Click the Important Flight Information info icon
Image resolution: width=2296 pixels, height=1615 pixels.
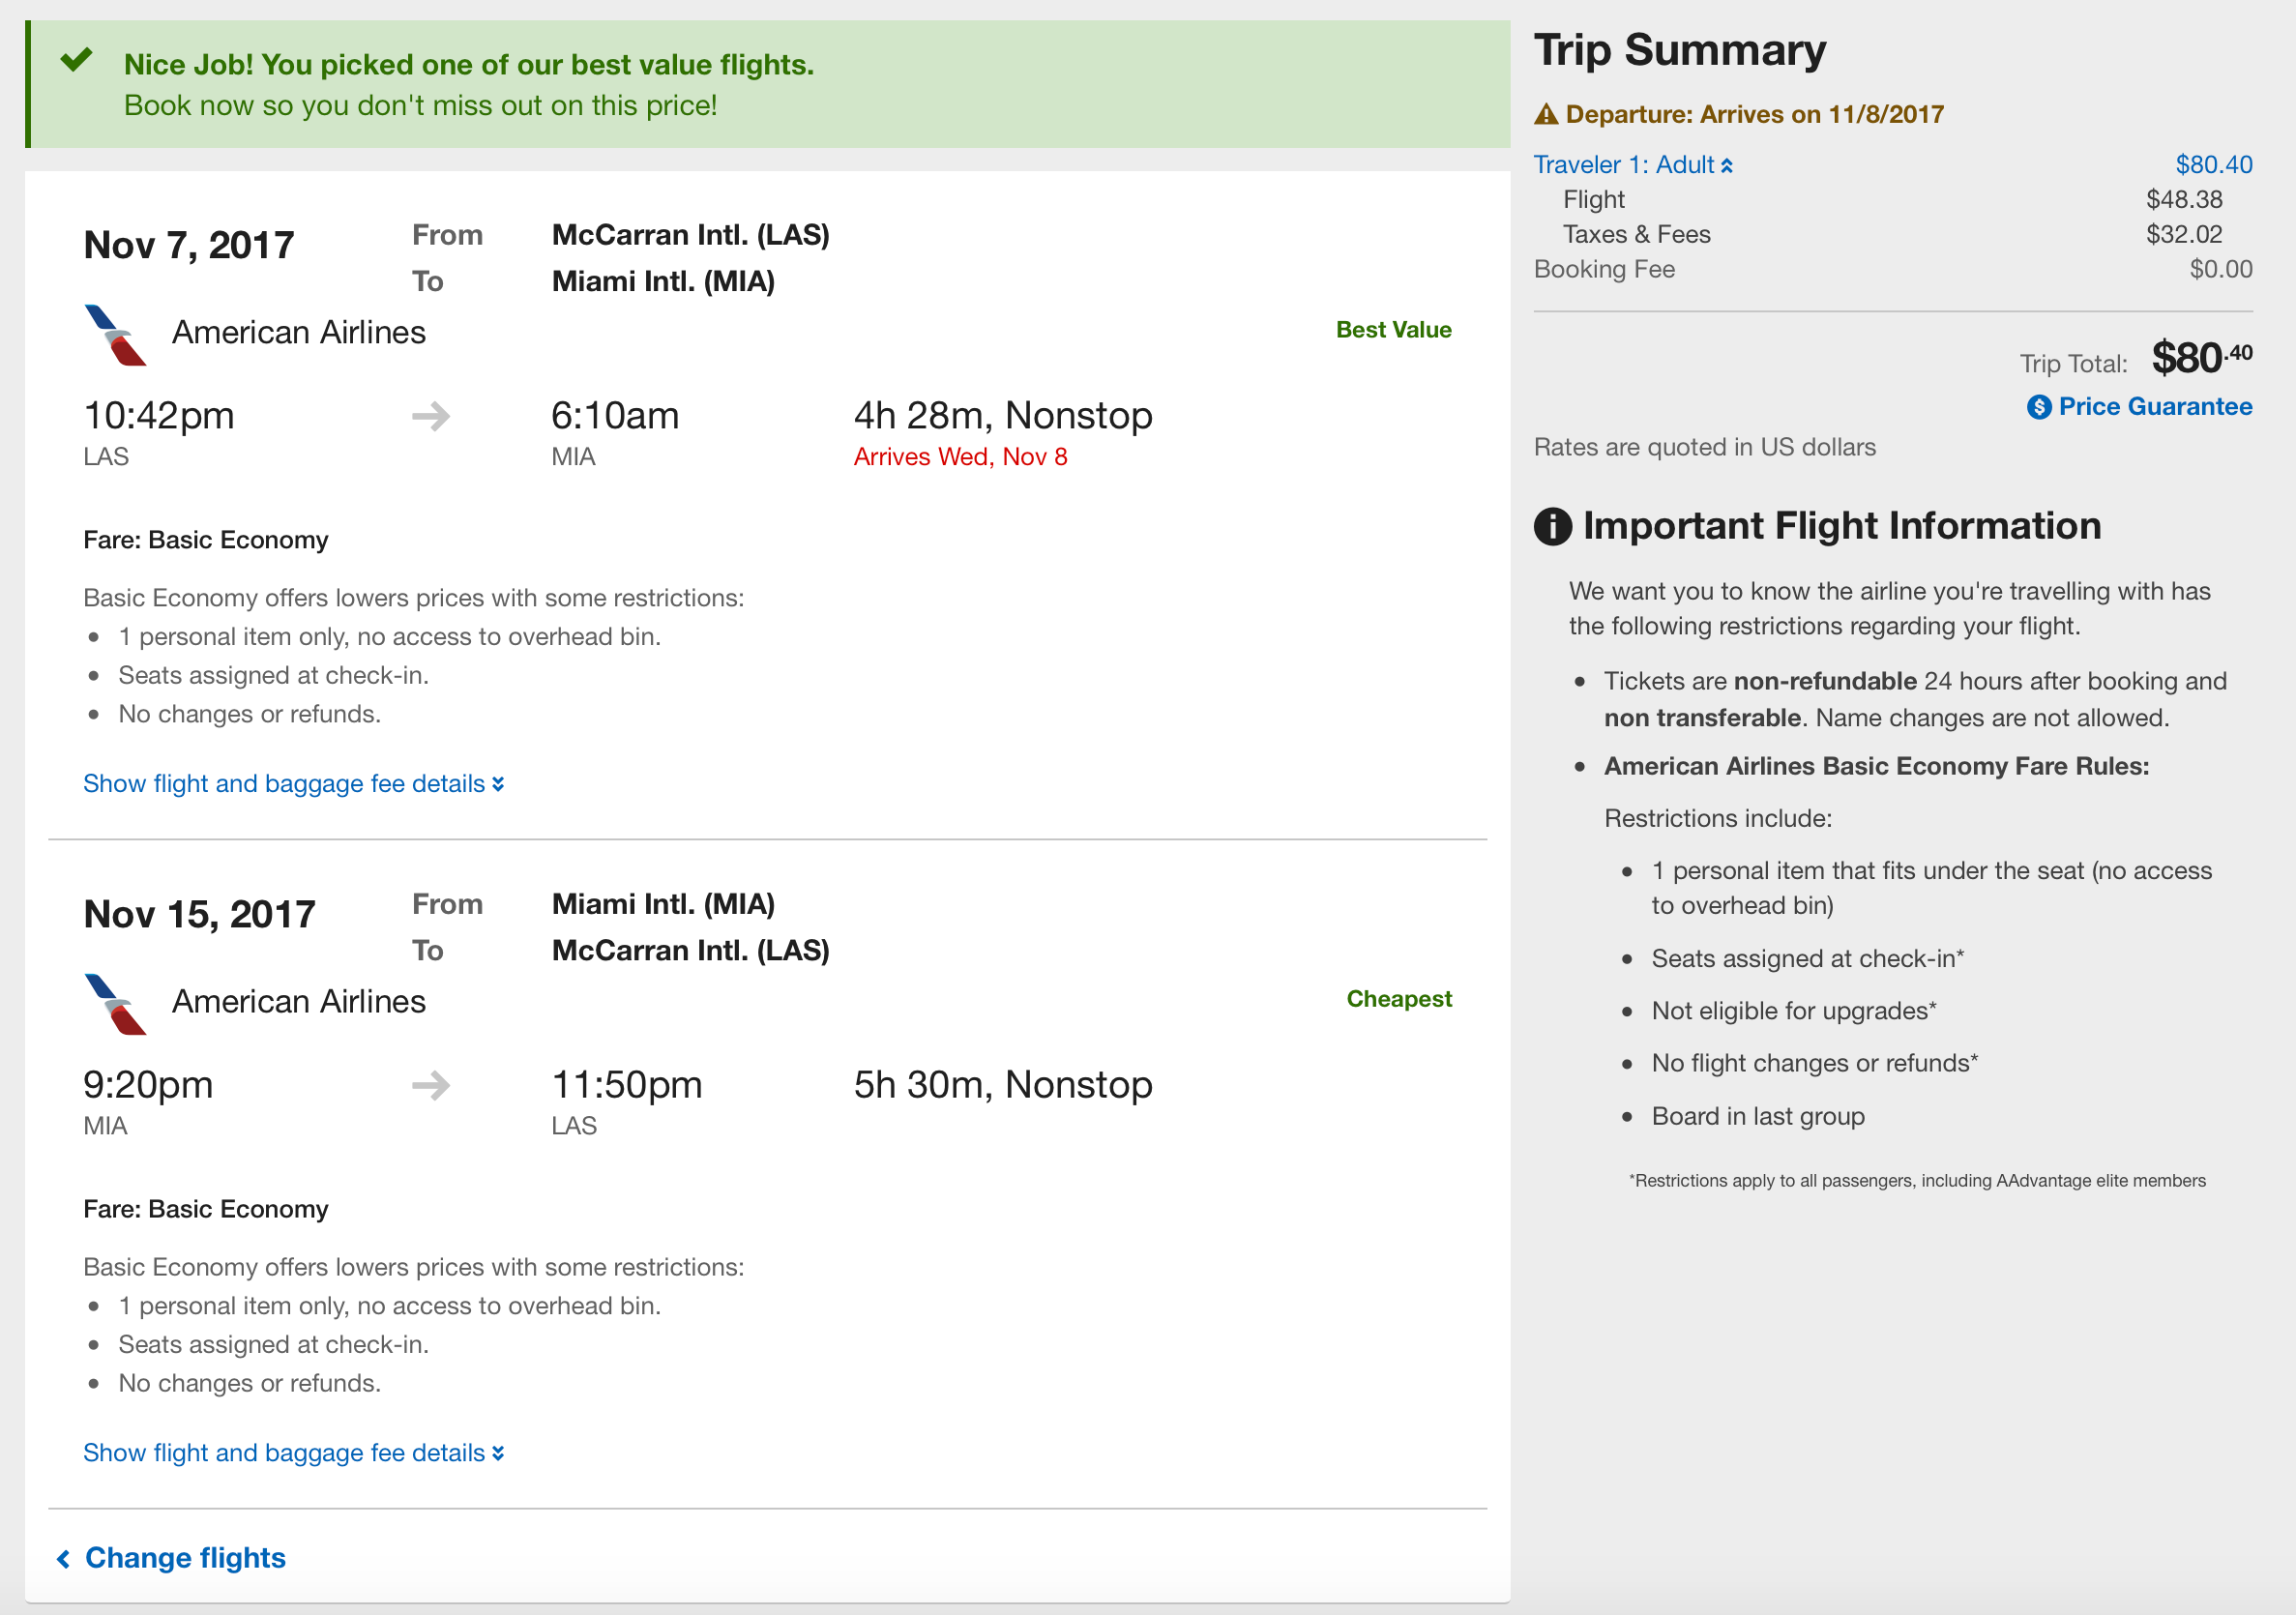[x=1552, y=527]
